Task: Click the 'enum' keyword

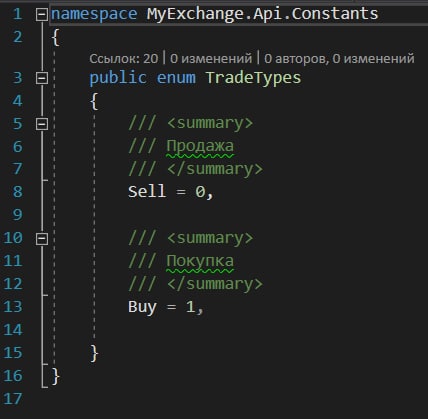Action: click(176, 78)
